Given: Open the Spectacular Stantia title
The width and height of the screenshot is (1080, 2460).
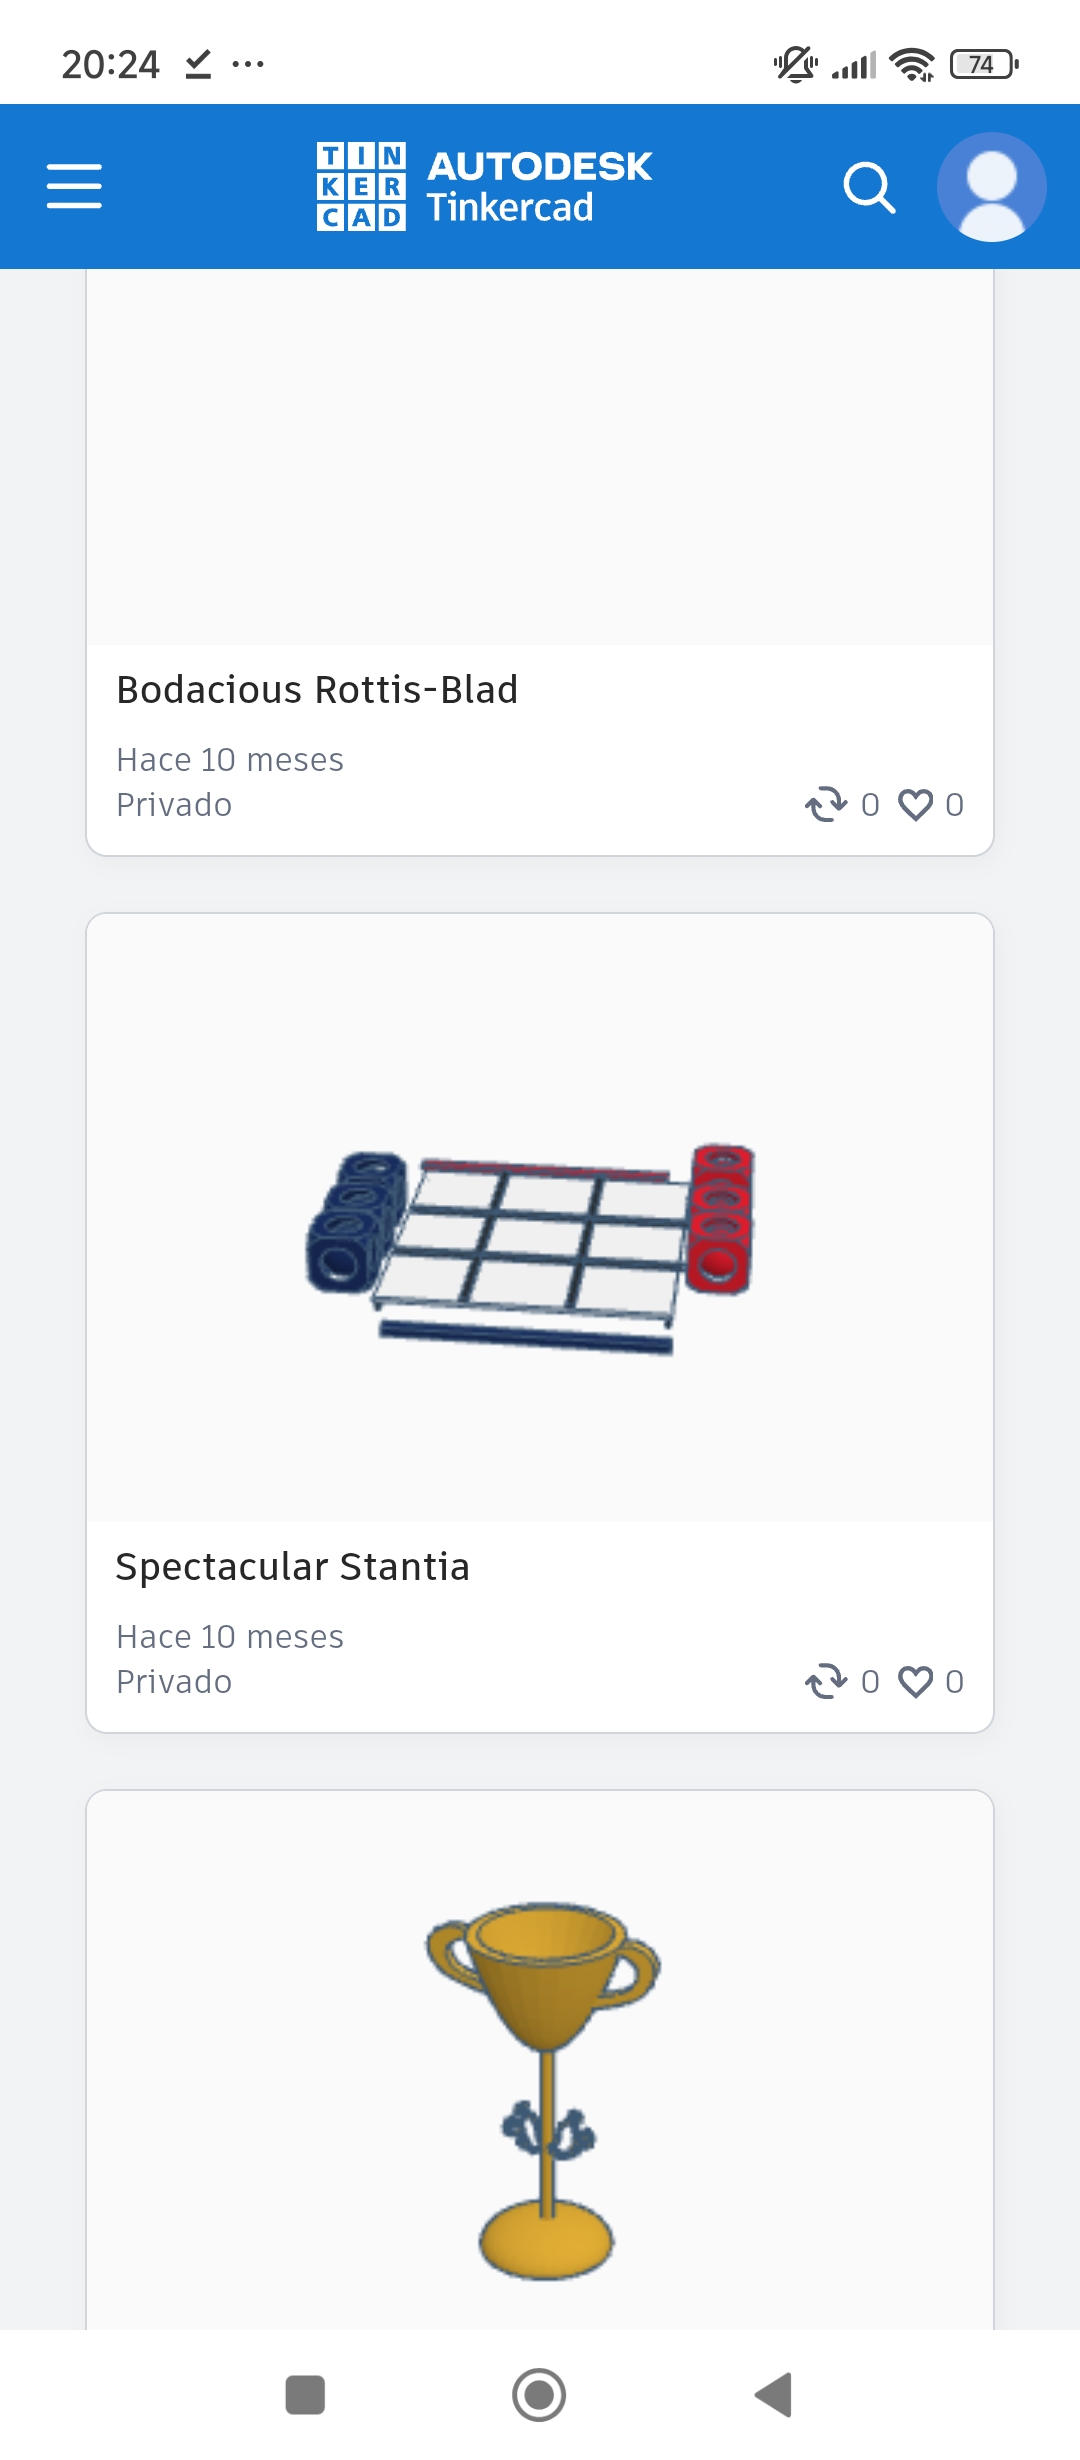Looking at the screenshot, I should coord(292,1567).
